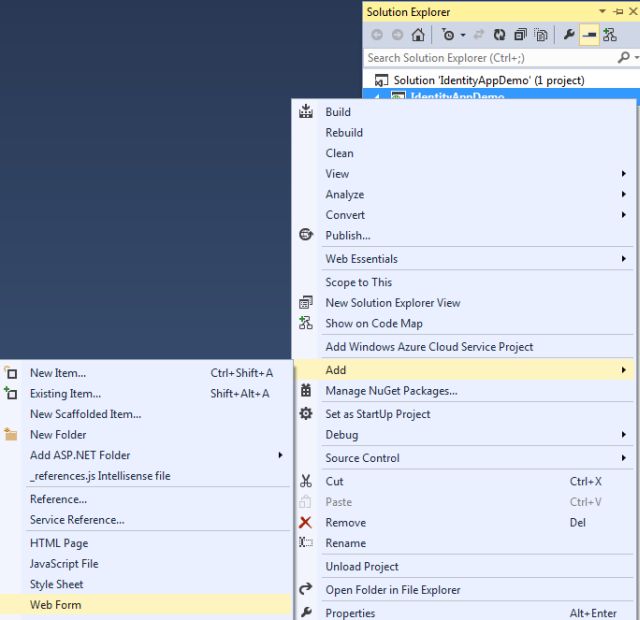This screenshot has height=620, width=640.
Task: Open the Pending Changes Filter dropdown arrow
Action: coord(463,35)
